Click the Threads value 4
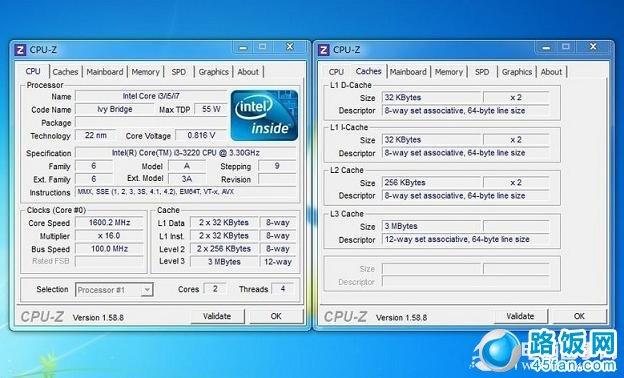Viewport: 624px width, 378px height. (x=283, y=289)
